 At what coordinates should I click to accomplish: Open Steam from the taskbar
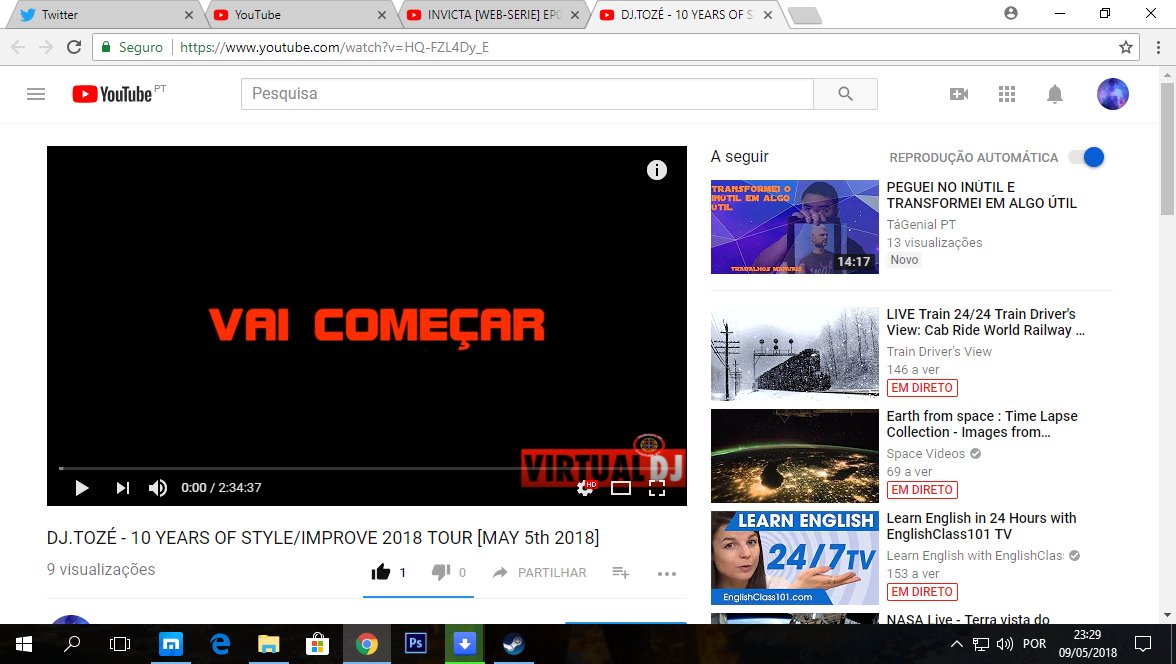pos(513,644)
